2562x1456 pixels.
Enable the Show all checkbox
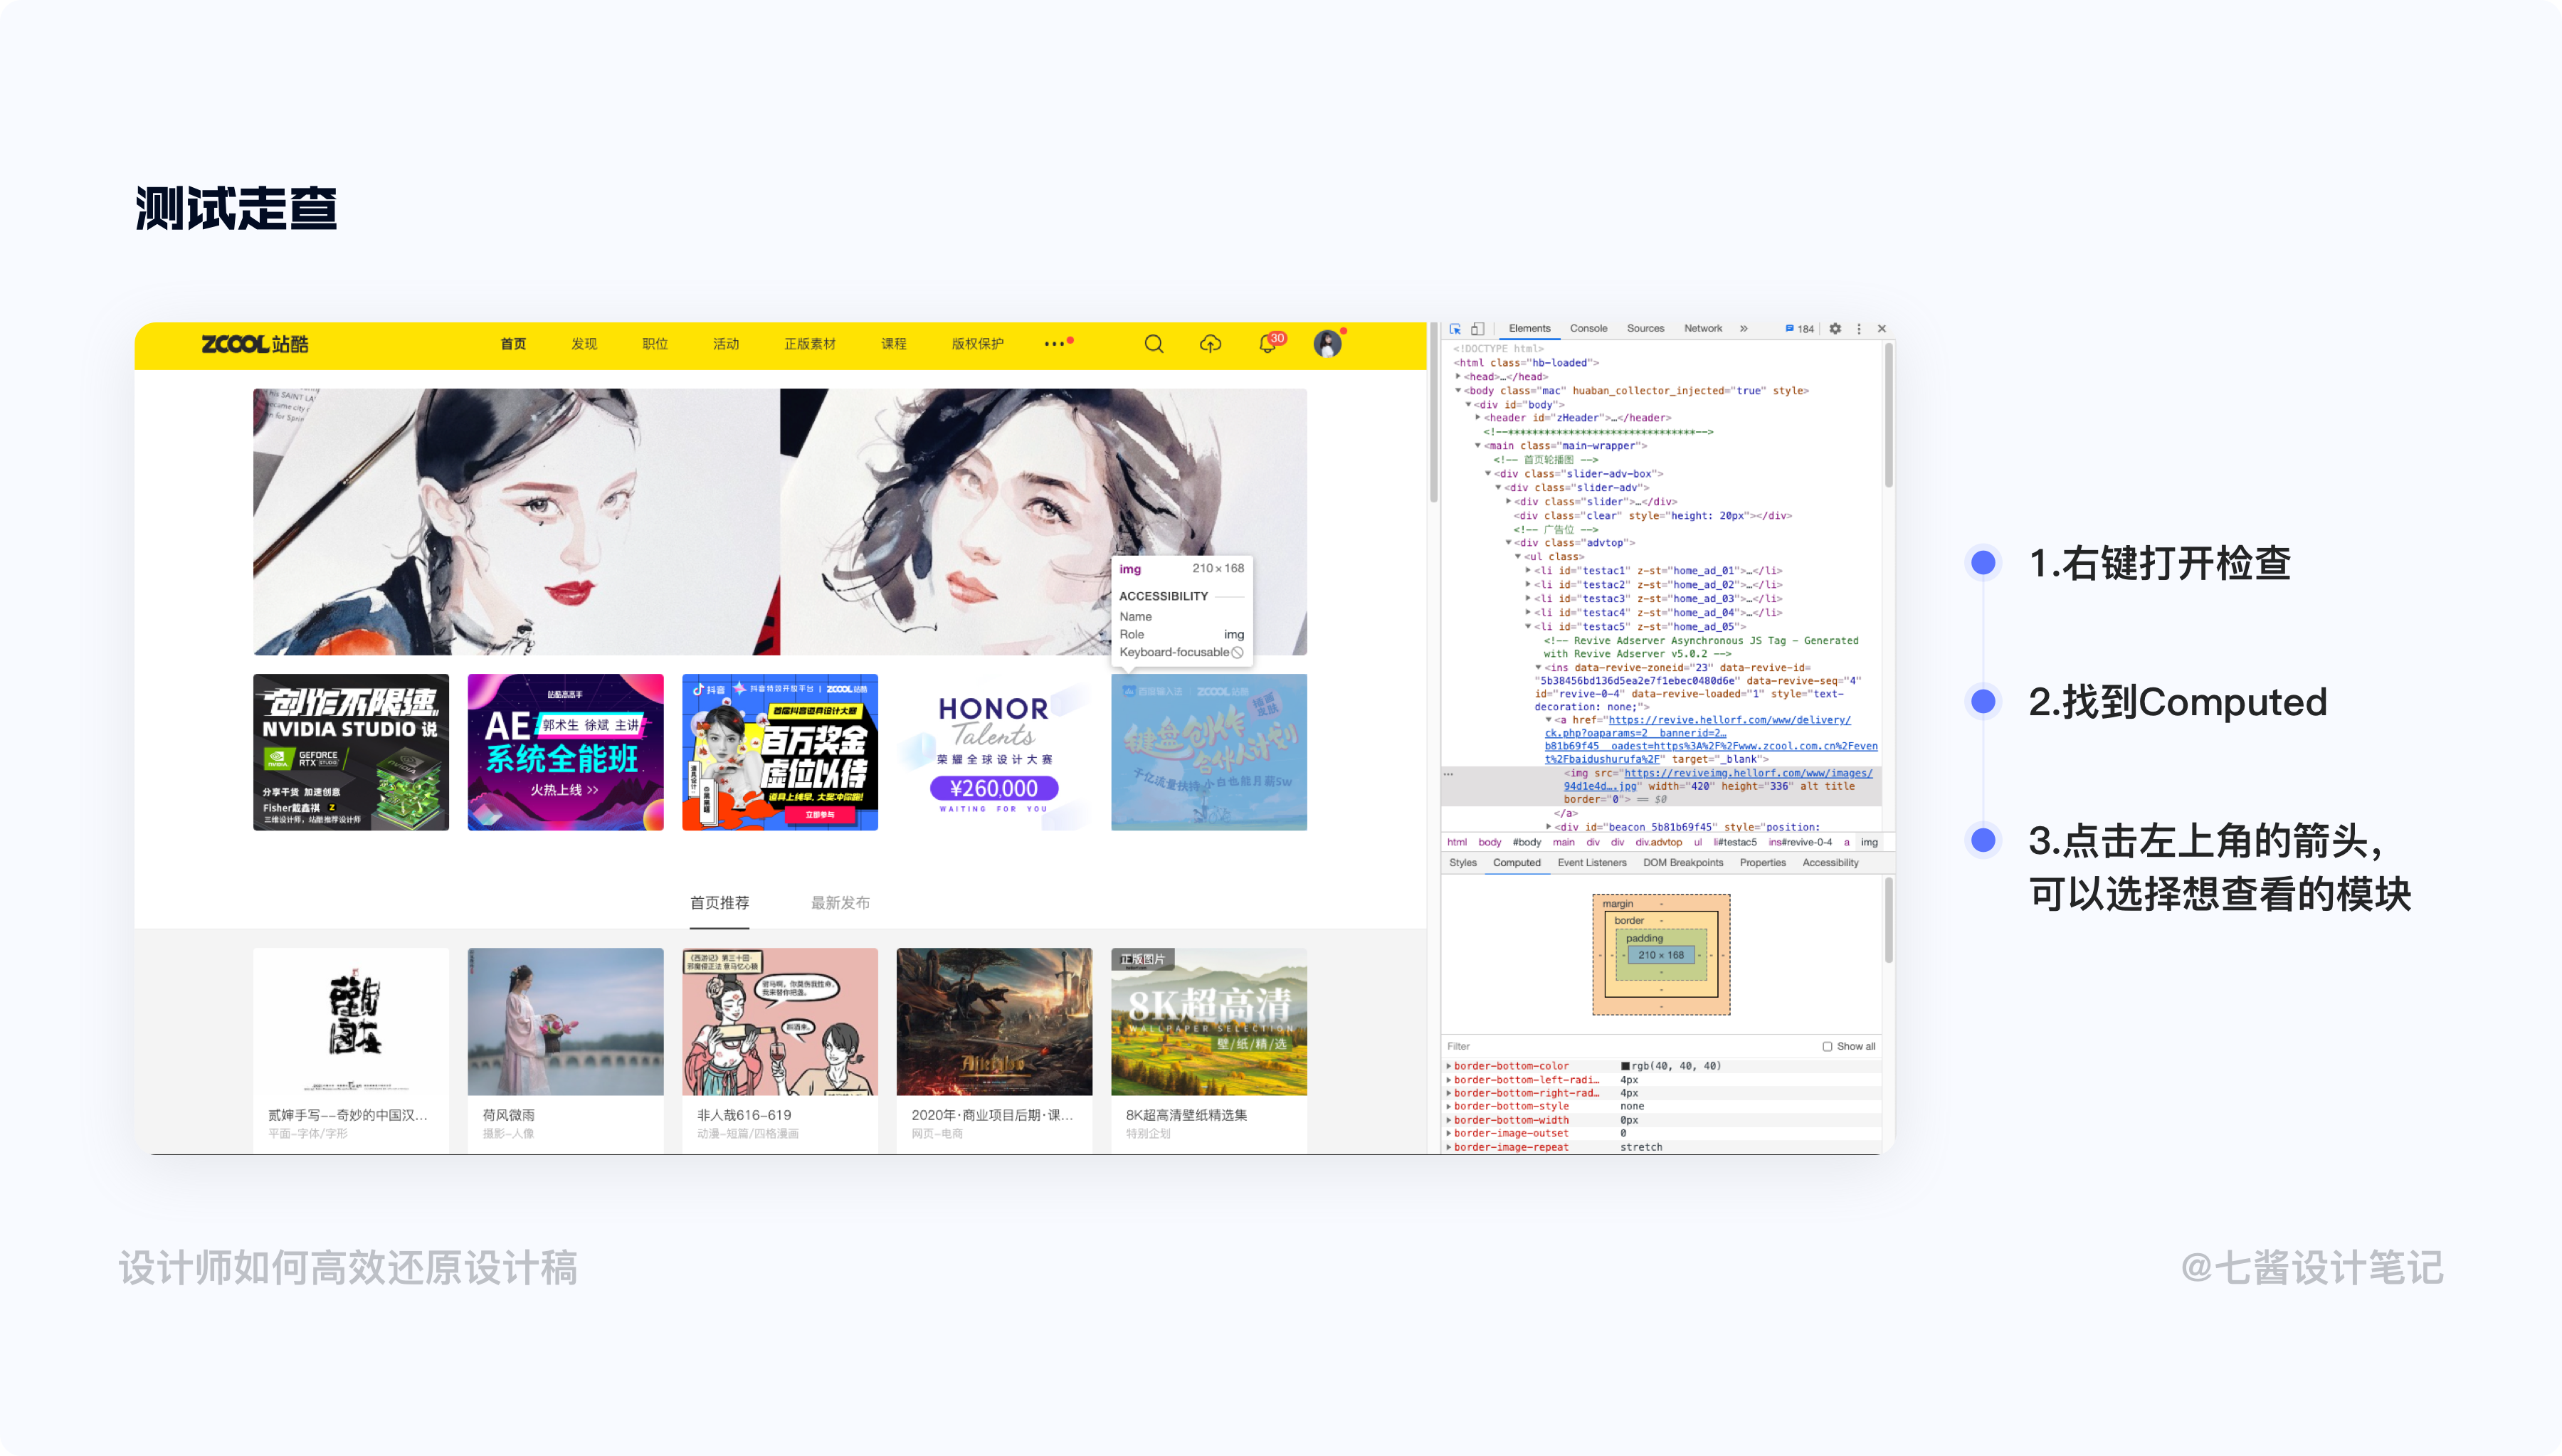click(x=1827, y=1047)
